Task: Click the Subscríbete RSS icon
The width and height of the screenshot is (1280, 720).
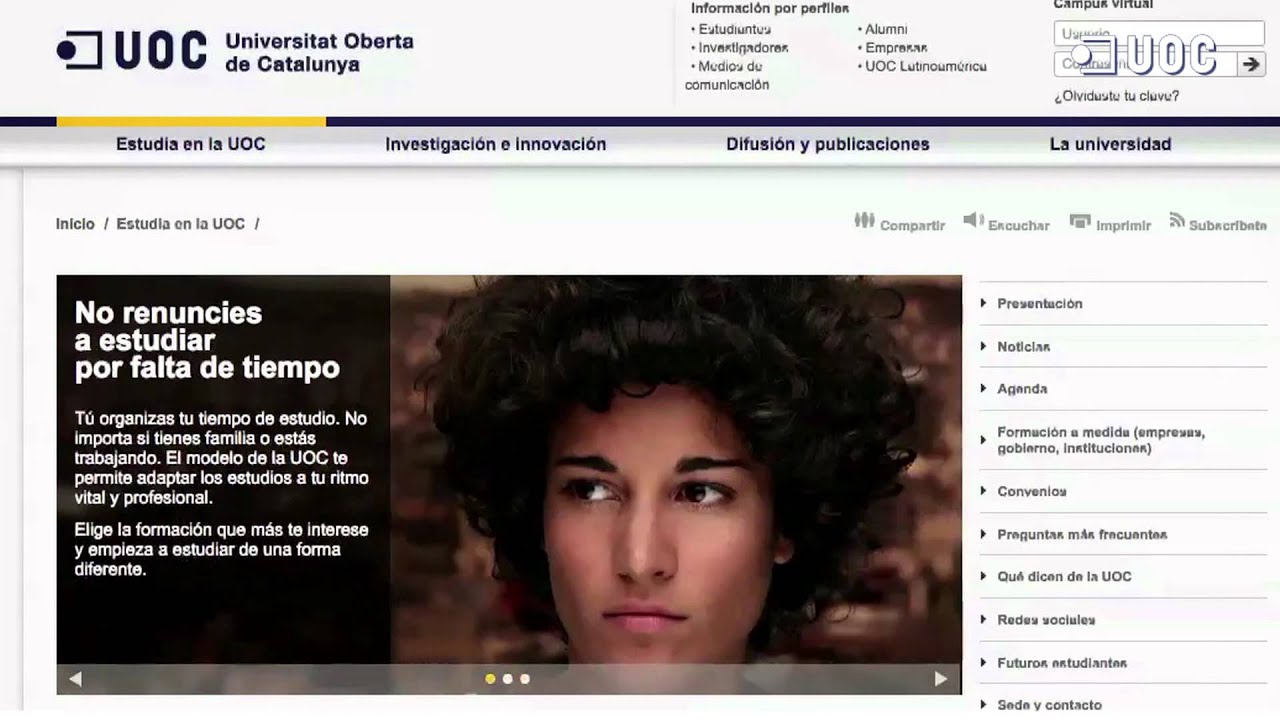Action: pos(1177,220)
